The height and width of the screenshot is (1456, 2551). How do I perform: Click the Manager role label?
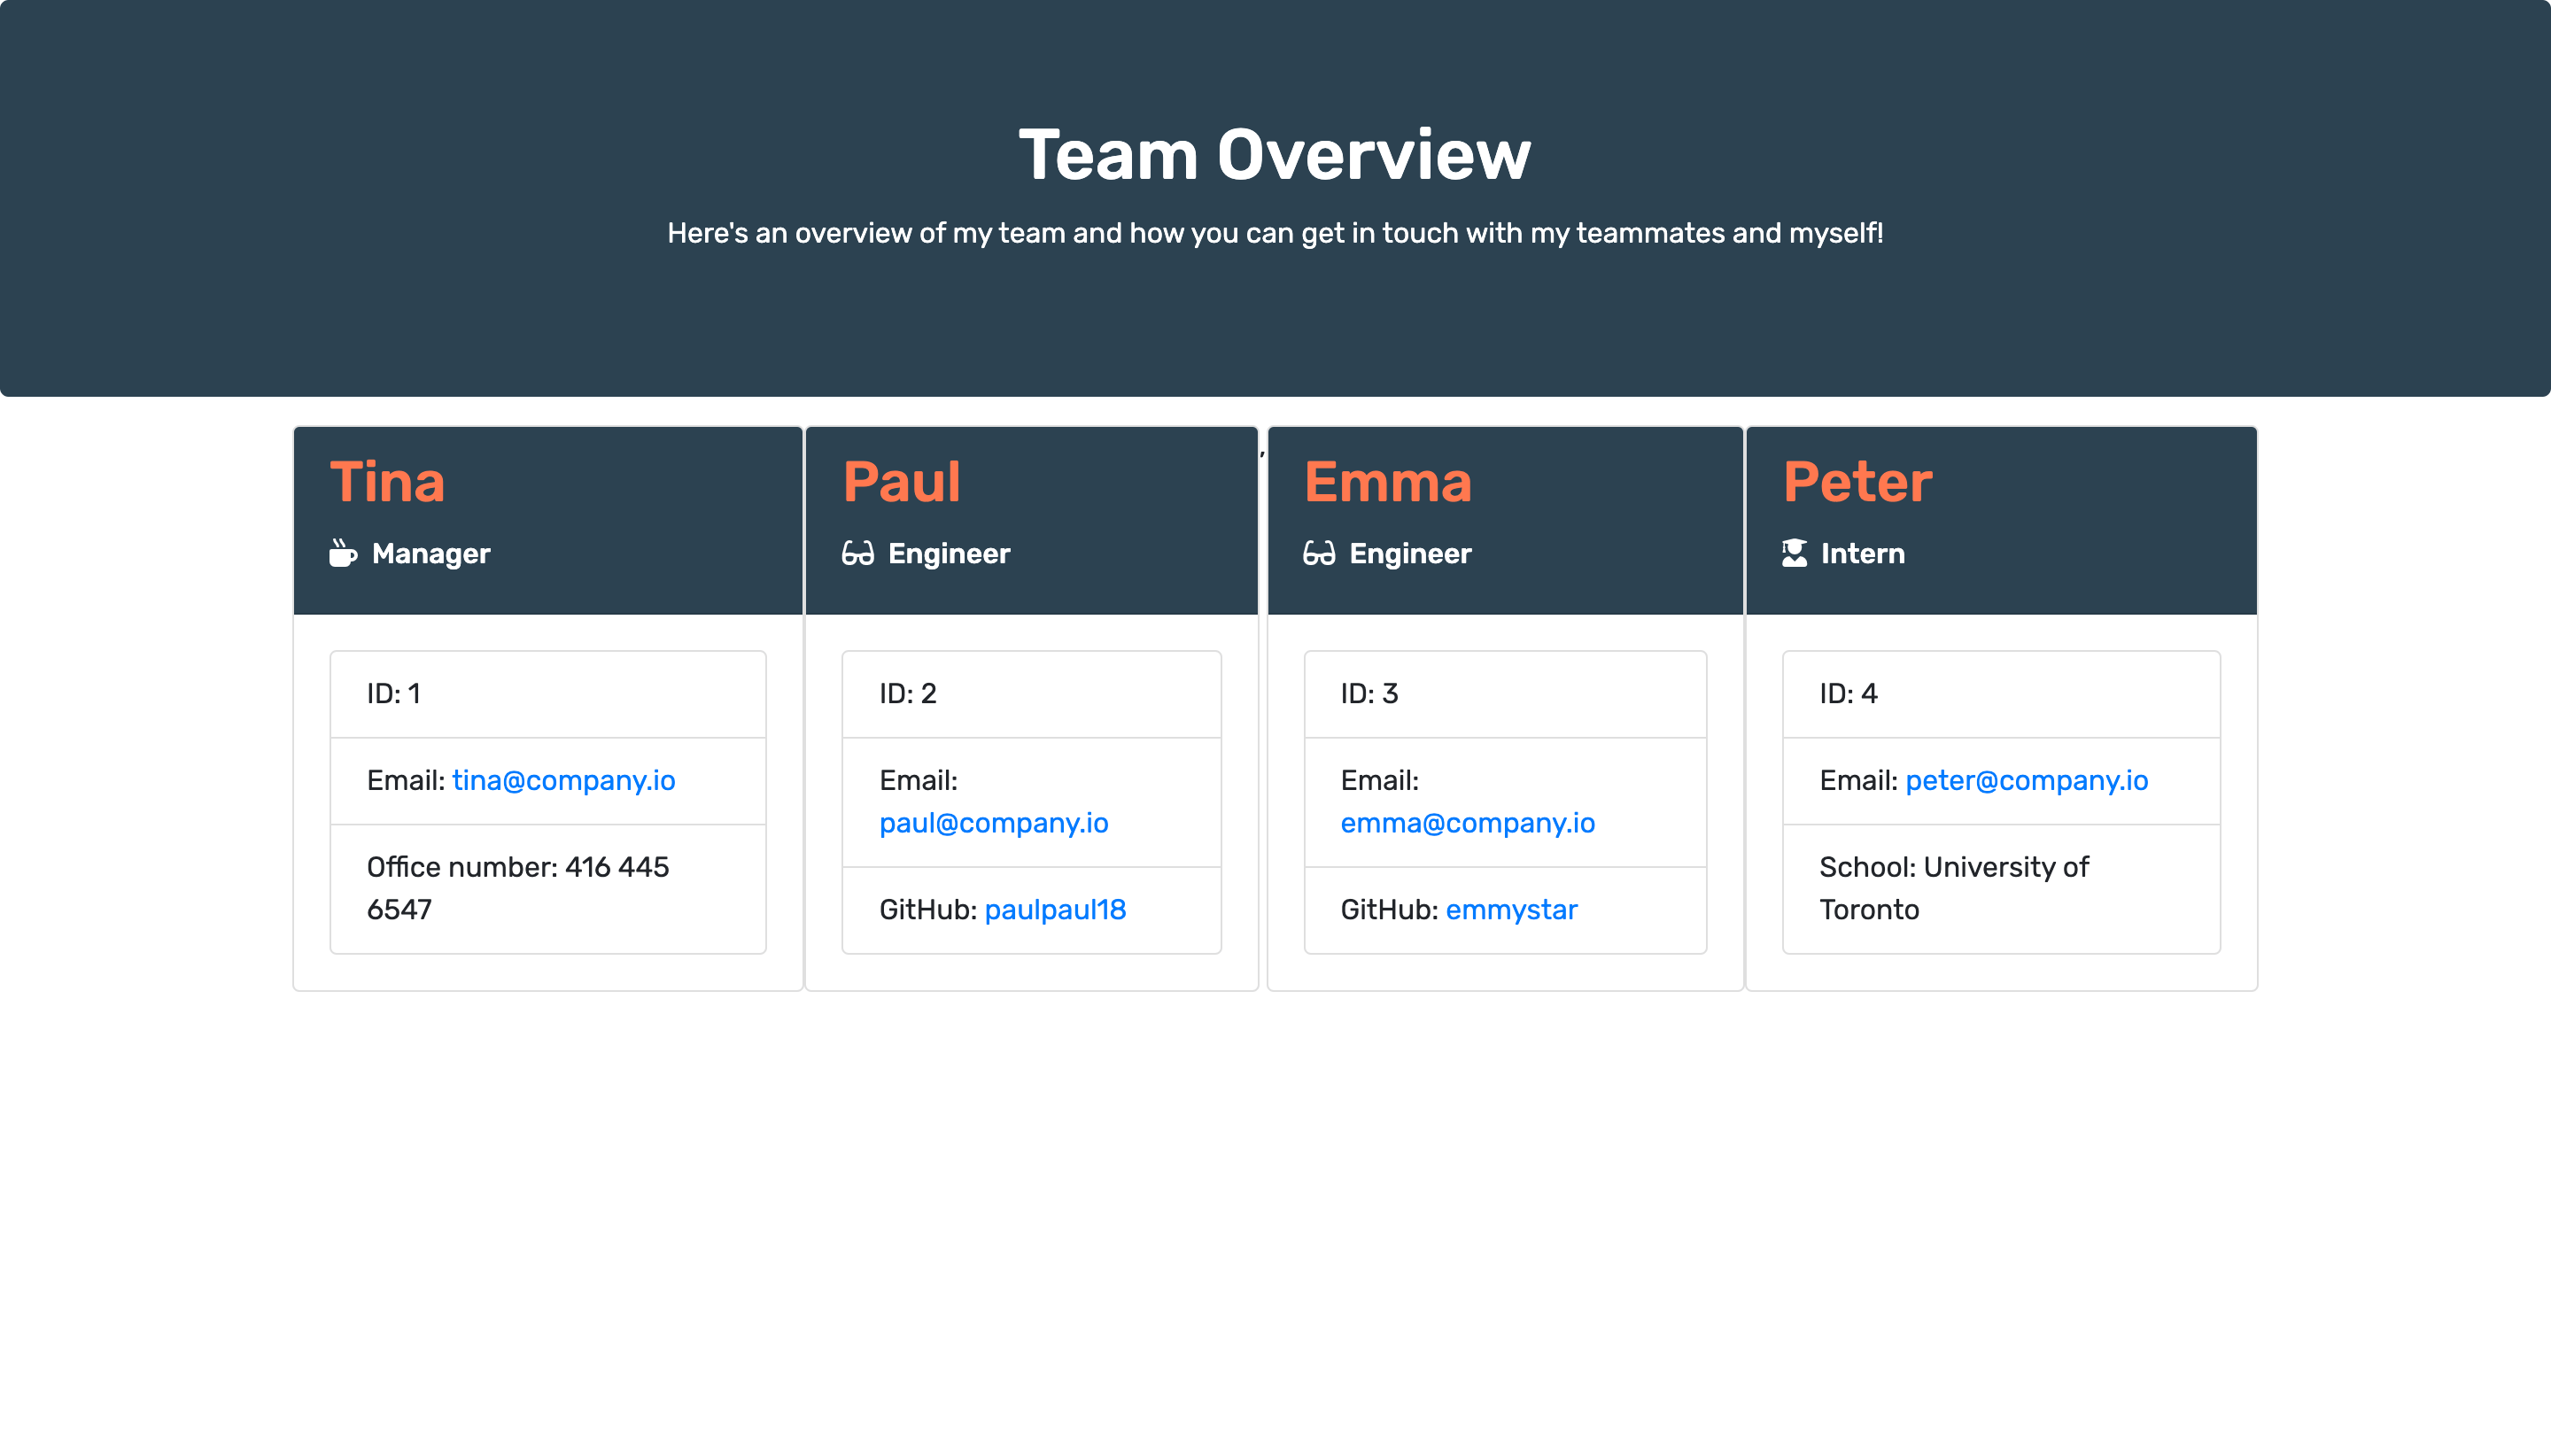(x=431, y=553)
